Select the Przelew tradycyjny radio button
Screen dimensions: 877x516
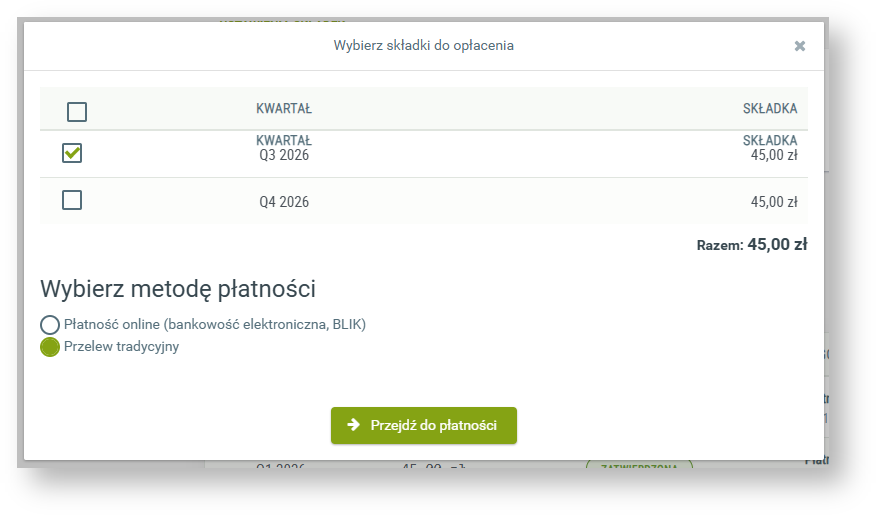click(x=50, y=348)
